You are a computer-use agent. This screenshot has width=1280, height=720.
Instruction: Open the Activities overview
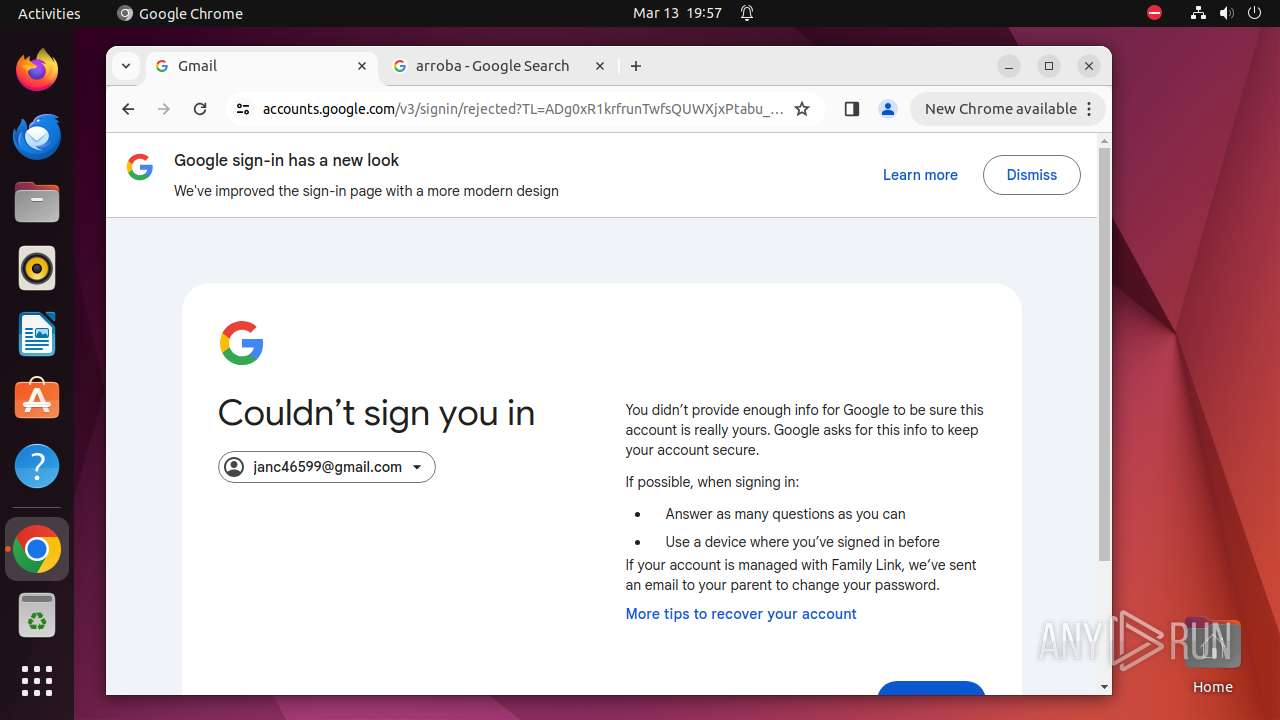[x=49, y=13]
